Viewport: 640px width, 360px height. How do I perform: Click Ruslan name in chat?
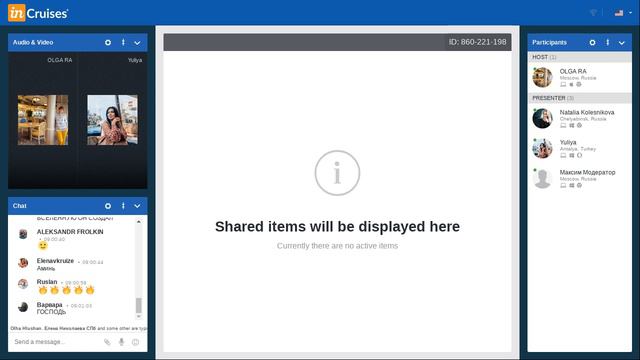[x=47, y=282]
